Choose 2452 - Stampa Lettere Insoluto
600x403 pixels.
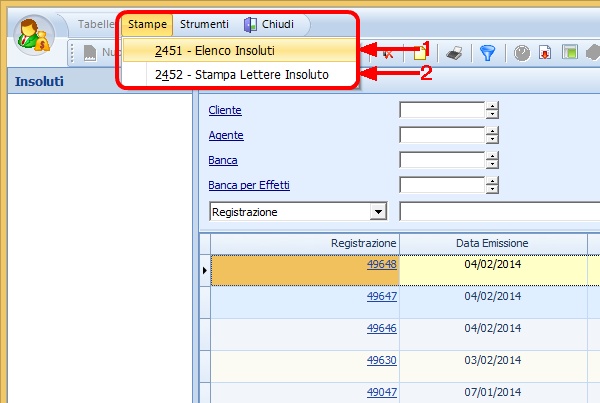242,74
